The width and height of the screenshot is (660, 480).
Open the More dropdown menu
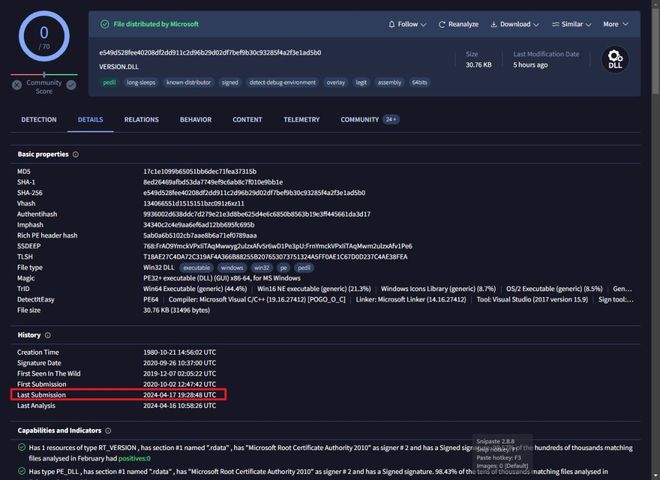click(615, 24)
